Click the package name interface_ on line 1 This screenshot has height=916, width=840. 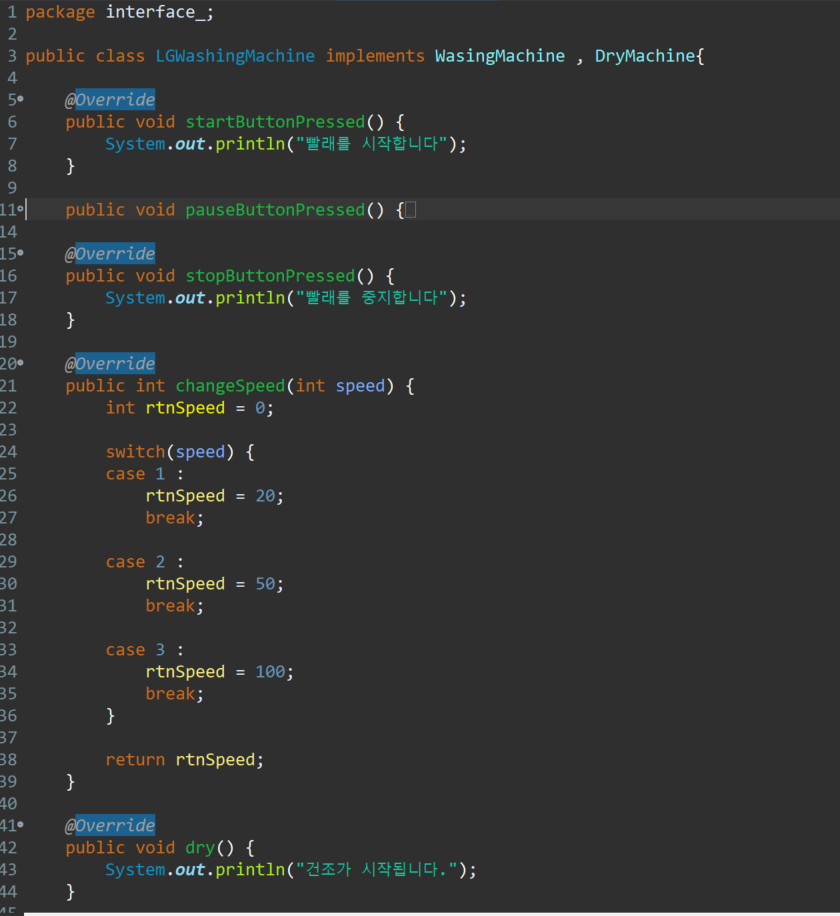(x=155, y=12)
